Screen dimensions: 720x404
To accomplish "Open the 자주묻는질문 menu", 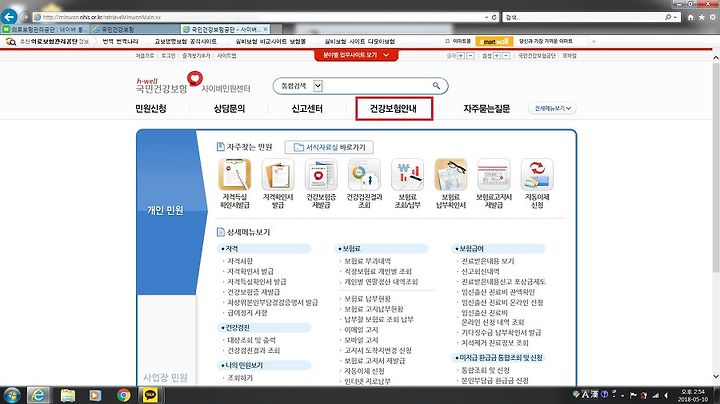I will pos(487,109).
